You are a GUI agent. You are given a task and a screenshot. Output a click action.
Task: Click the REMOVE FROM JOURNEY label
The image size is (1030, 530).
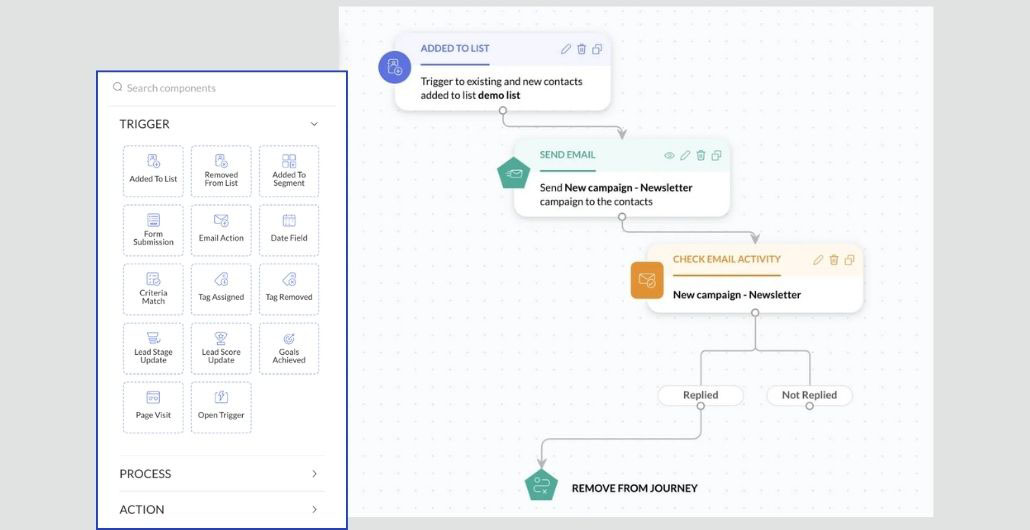pyautogui.click(x=635, y=488)
